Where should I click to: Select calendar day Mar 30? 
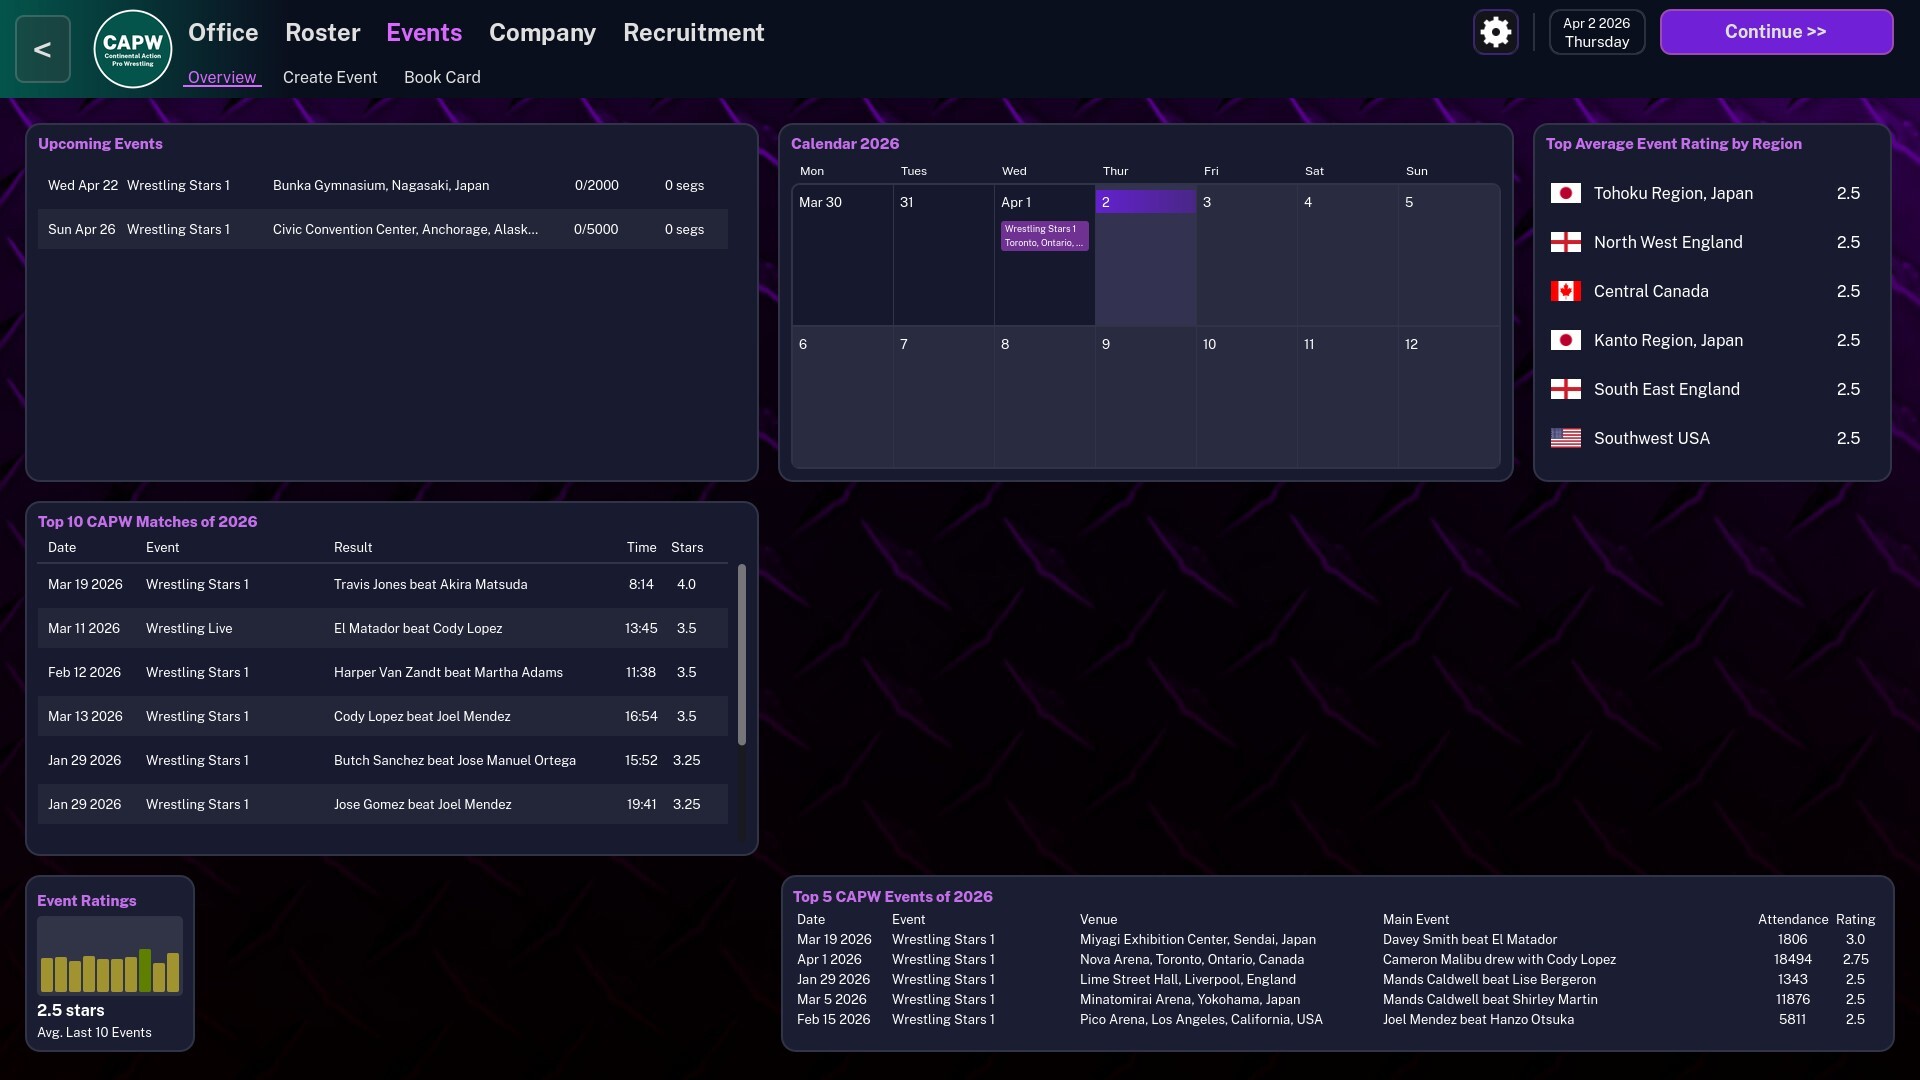tap(842, 255)
